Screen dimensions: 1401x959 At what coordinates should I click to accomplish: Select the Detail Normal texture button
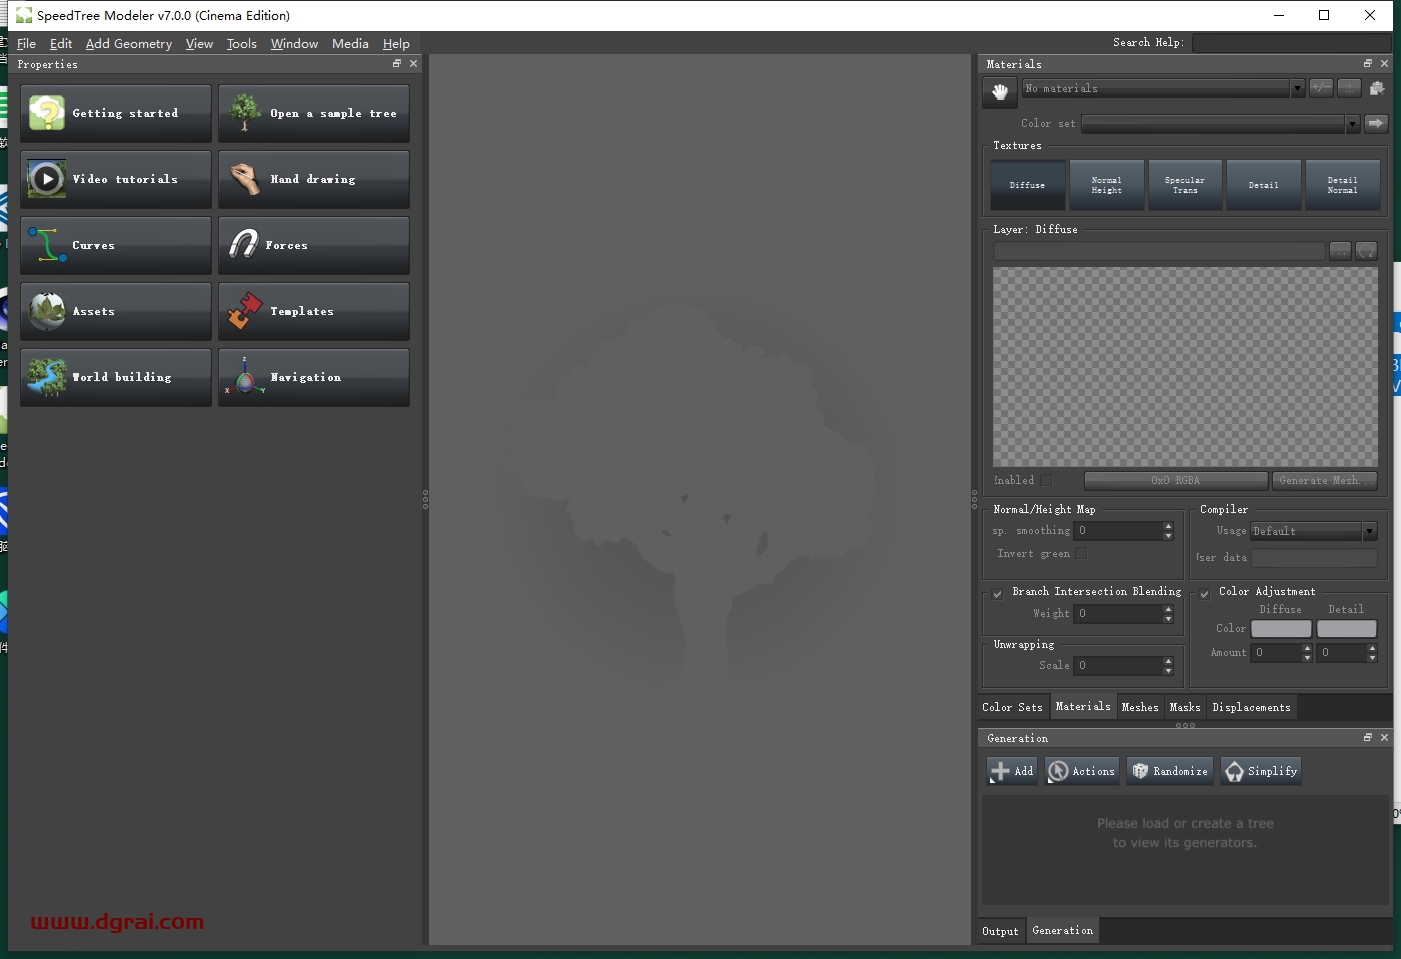1342,185
